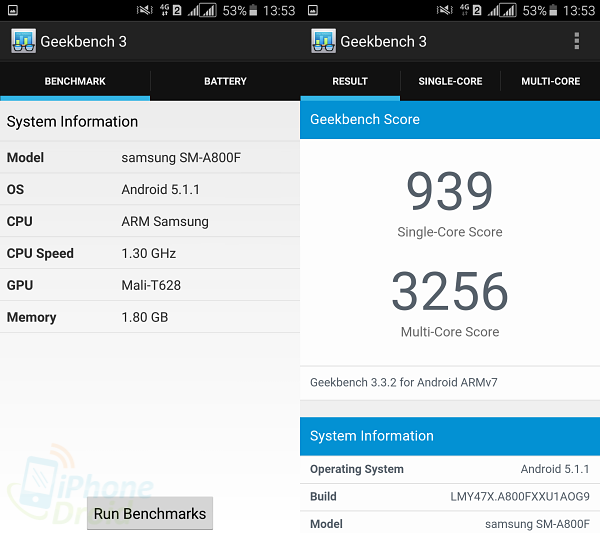The height and width of the screenshot is (533, 600).
Task: Tap the single-core score 939
Action: point(450,191)
